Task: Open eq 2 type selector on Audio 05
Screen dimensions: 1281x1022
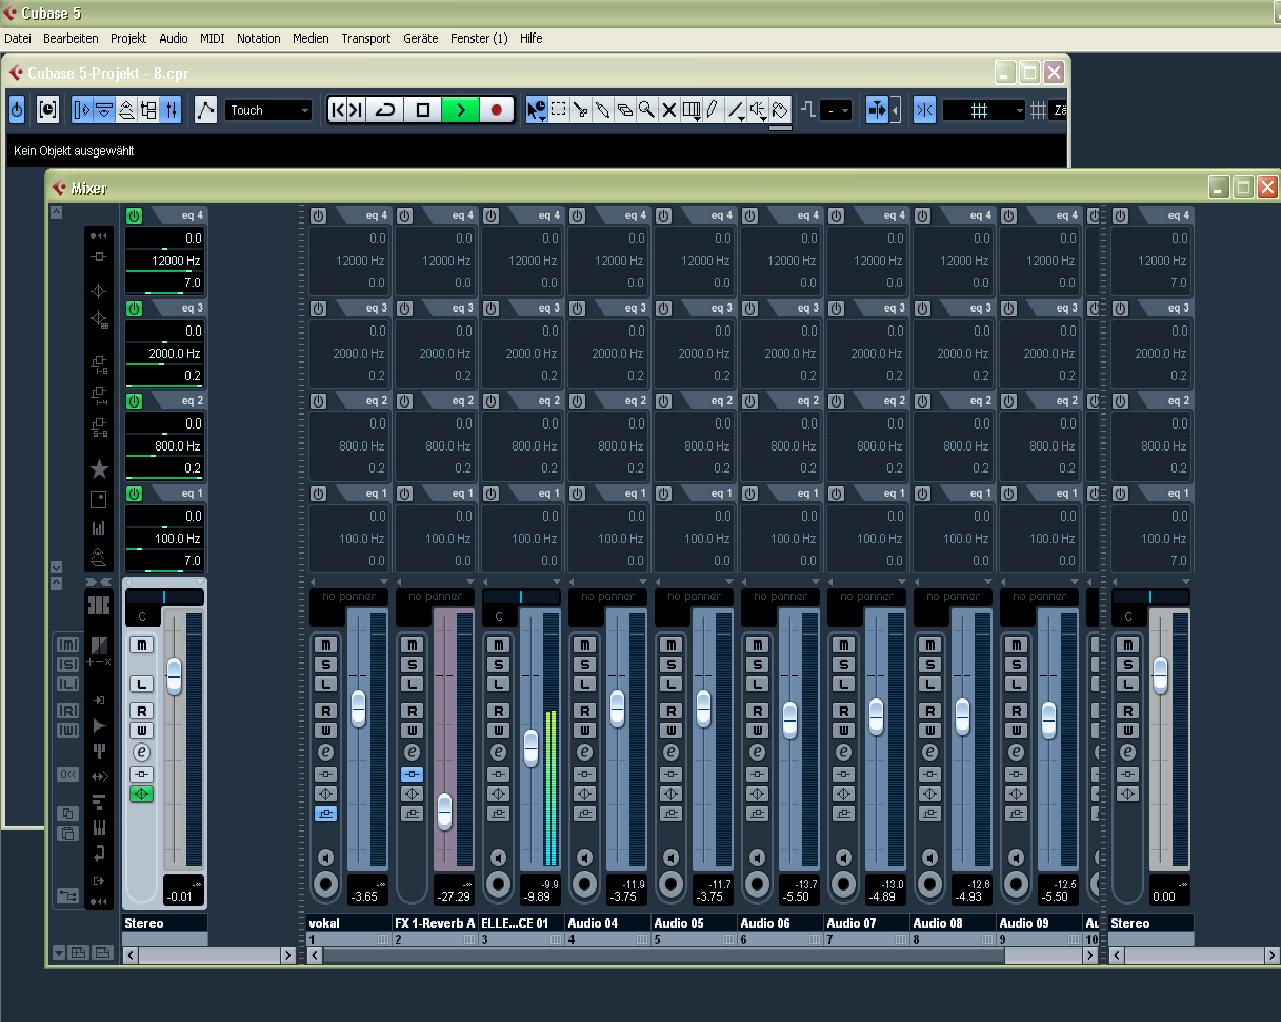Action: click(x=712, y=401)
